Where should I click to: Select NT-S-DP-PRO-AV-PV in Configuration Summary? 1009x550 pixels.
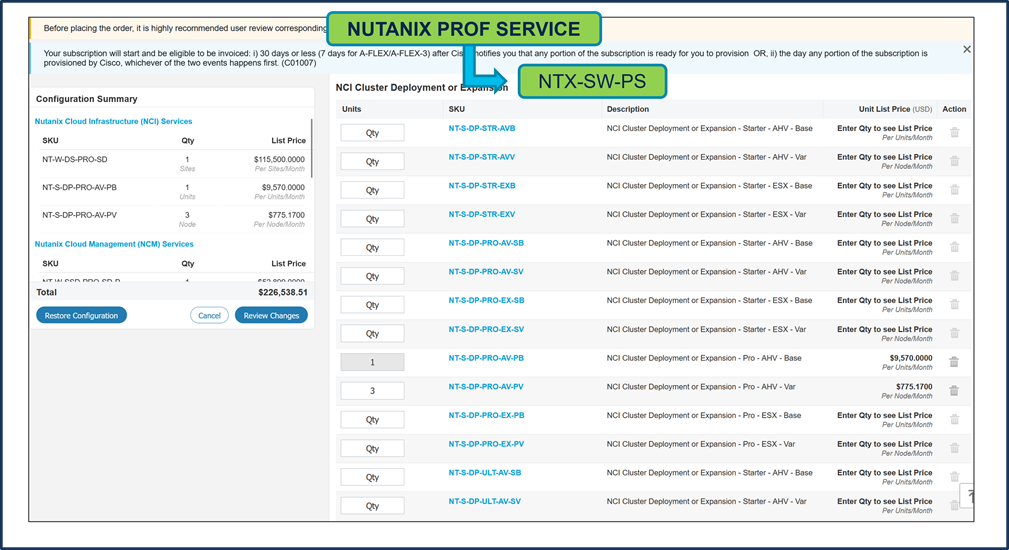[79, 215]
